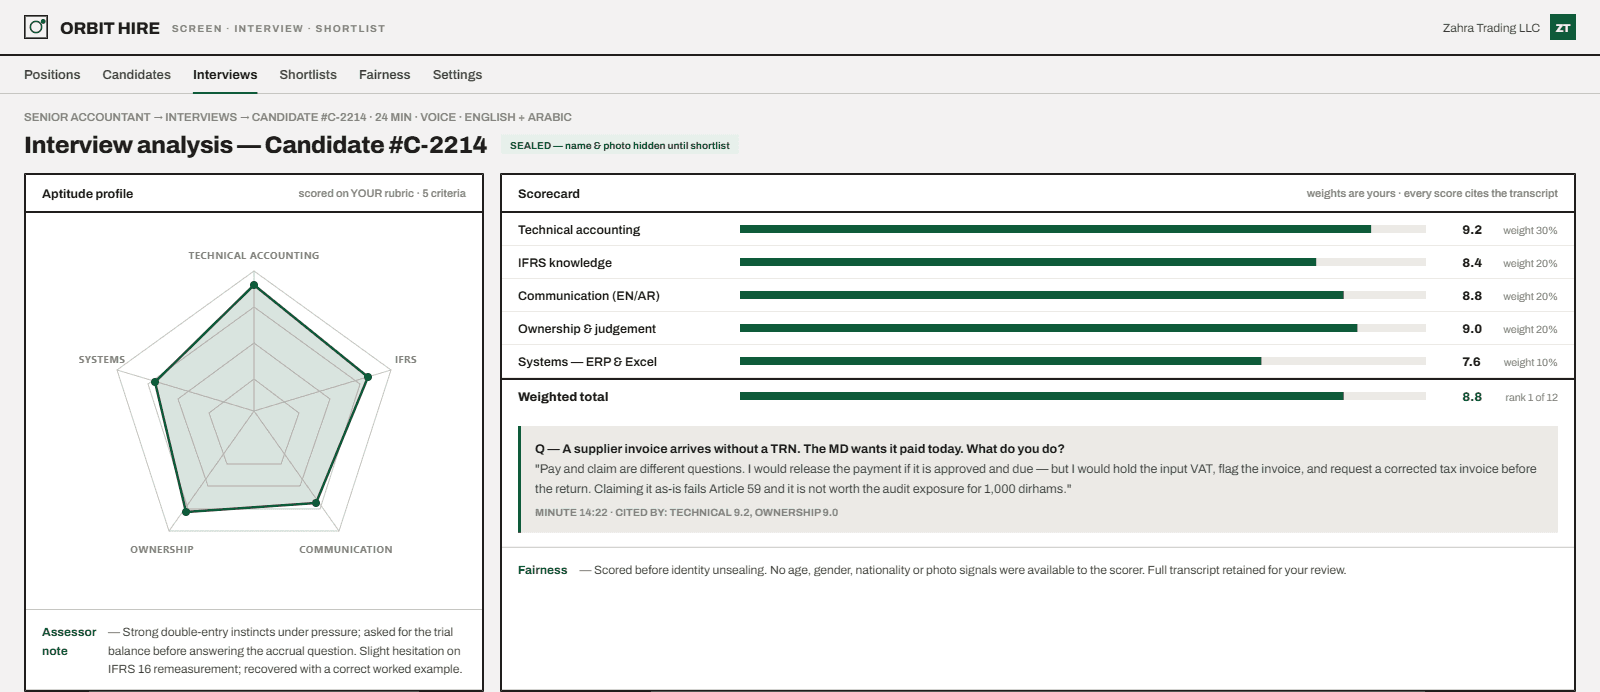1600x692 pixels.
Task: Click the 7.6 systems score value
Action: click(1472, 361)
